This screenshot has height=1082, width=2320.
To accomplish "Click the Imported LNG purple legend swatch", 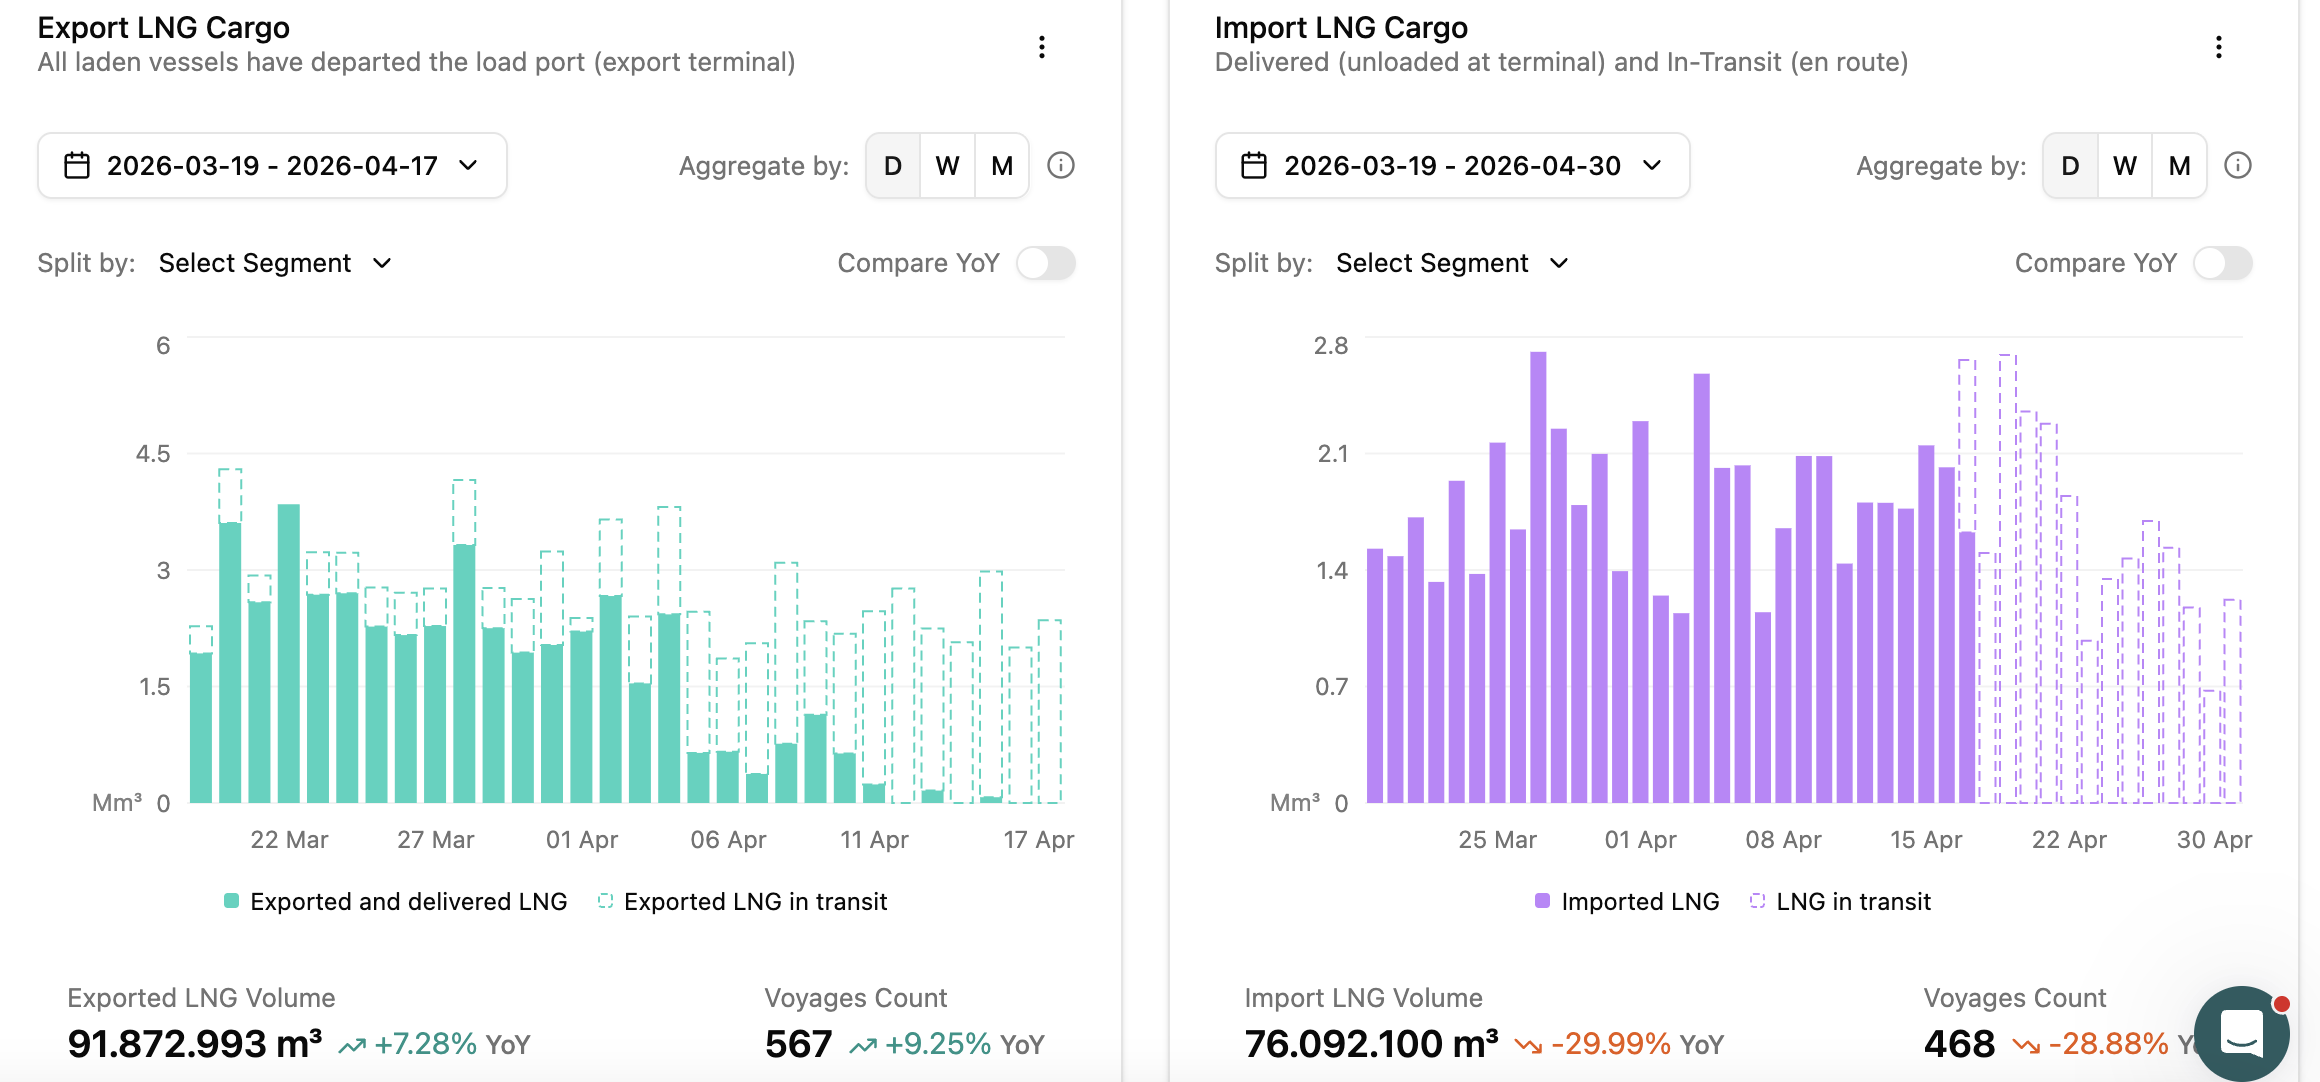I will [1542, 901].
